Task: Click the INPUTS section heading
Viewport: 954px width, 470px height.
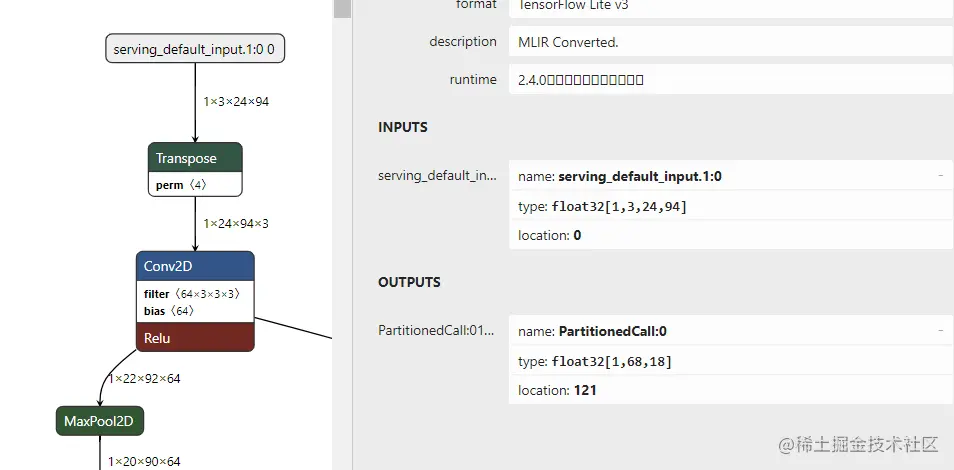Action: coord(403,127)
